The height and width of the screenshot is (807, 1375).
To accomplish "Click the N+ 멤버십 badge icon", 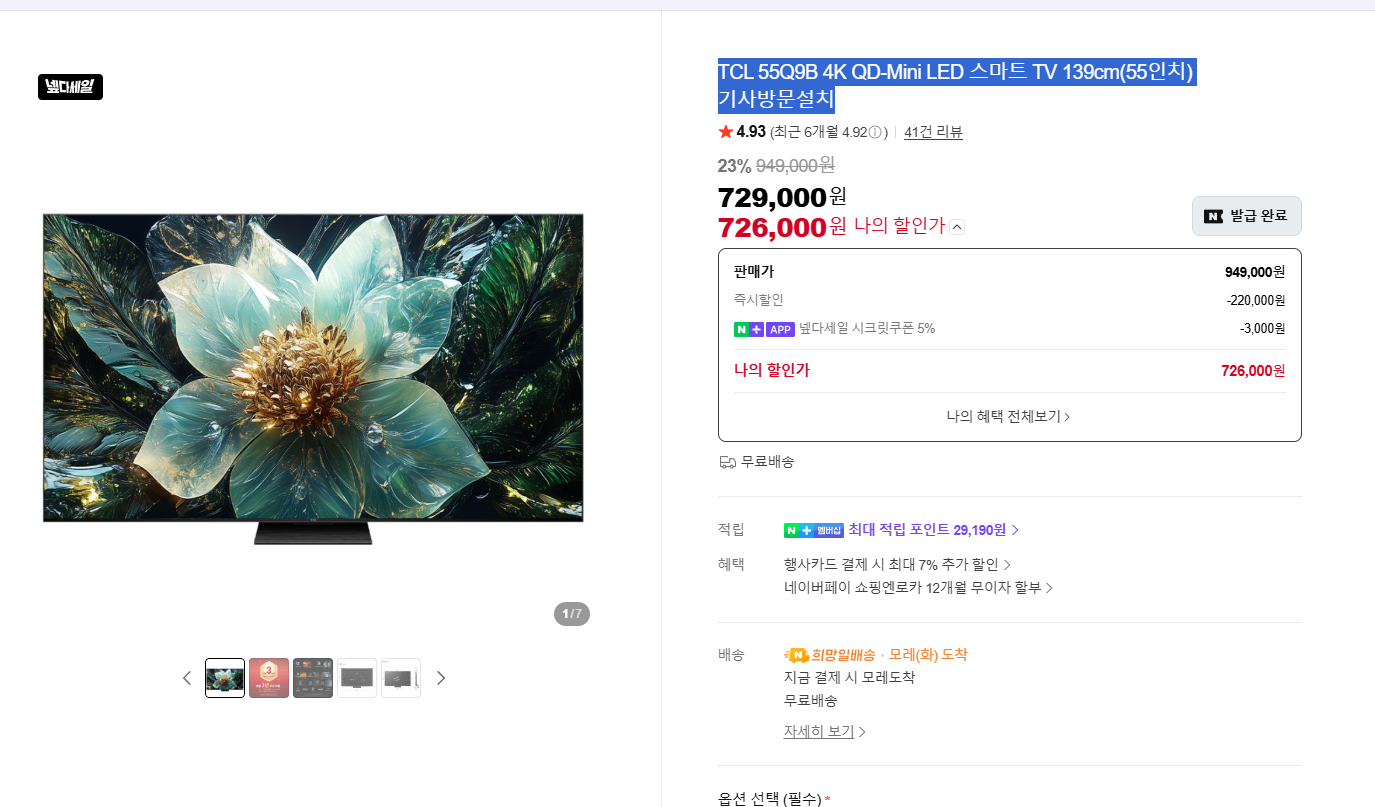I will (814, 530).
